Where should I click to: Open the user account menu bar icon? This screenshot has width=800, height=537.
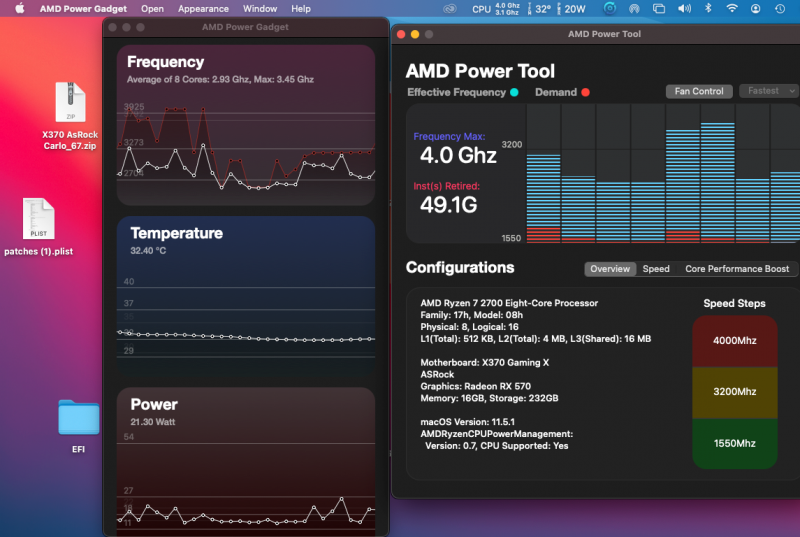(x=756, y=9)
